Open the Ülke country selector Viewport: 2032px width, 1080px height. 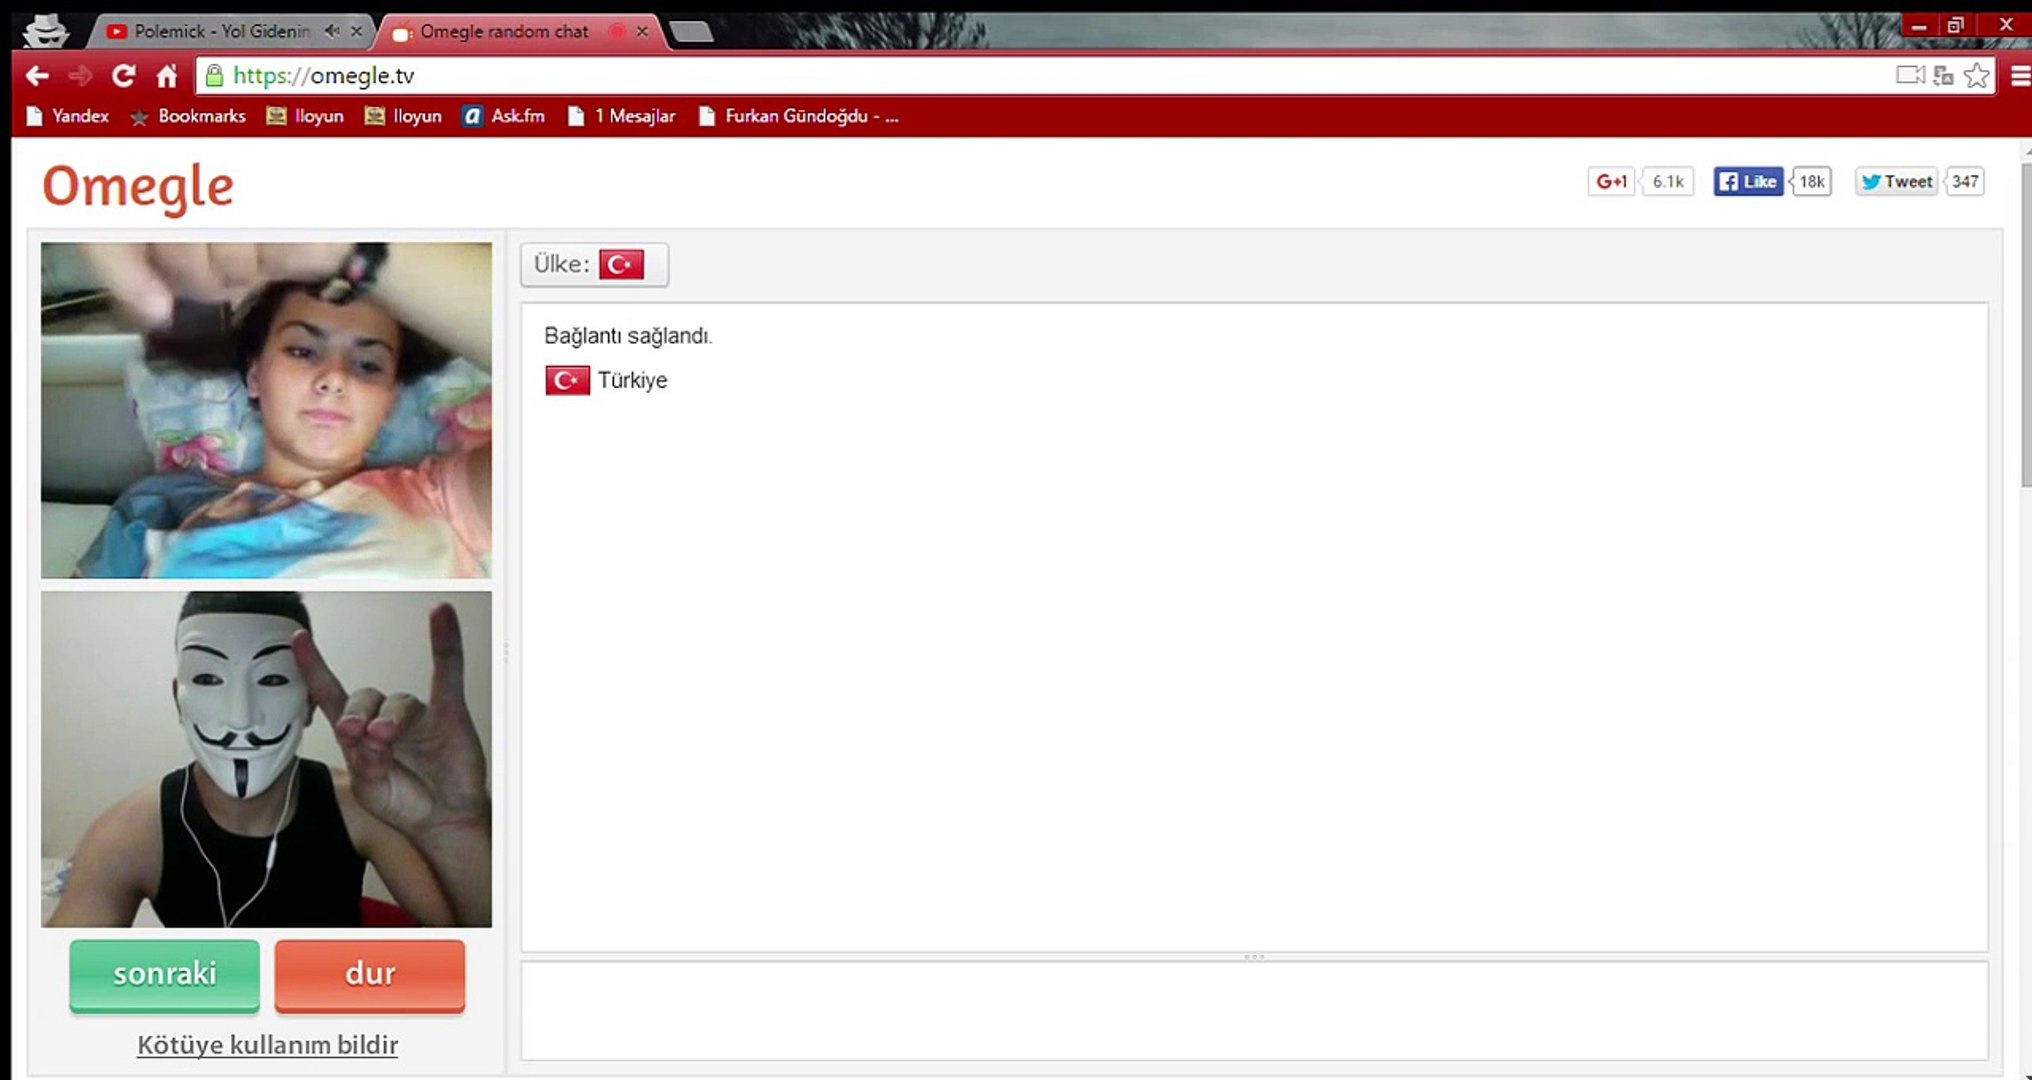pos(594,265)
